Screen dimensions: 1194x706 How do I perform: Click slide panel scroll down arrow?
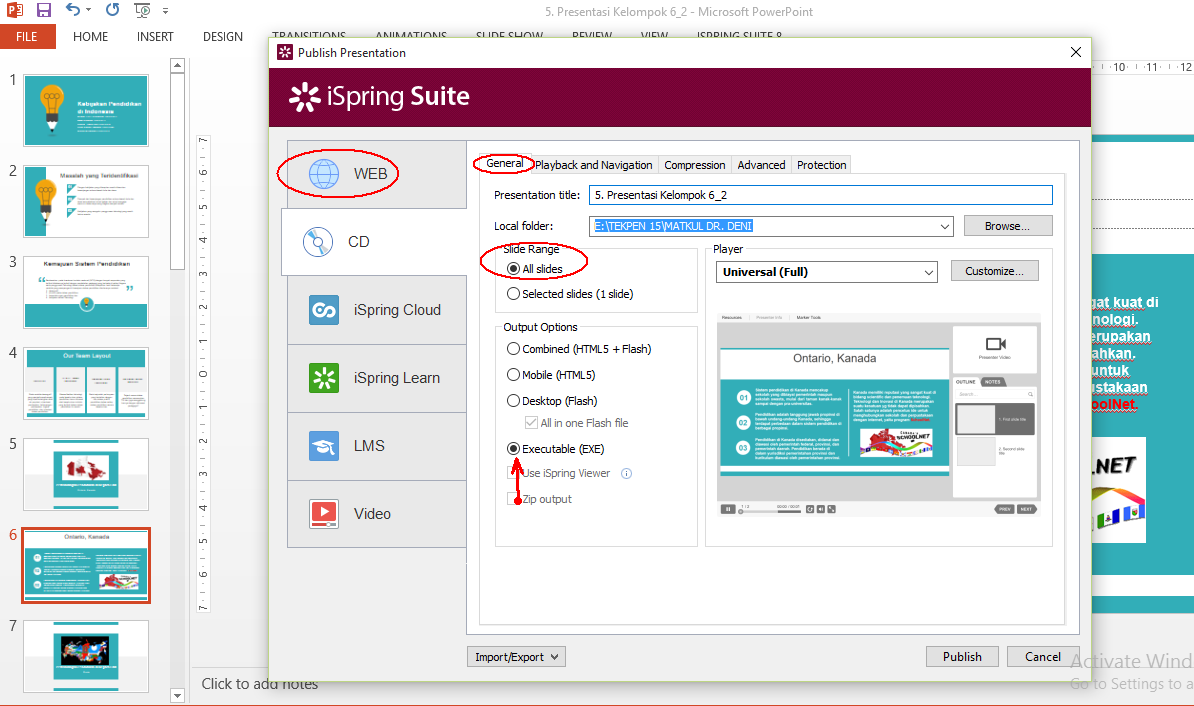[177, 695]
